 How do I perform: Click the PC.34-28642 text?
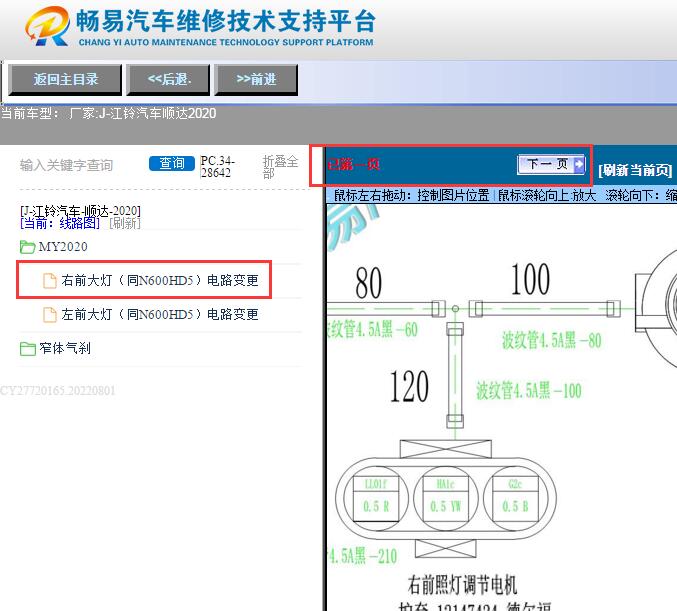[x=217, y=167]
